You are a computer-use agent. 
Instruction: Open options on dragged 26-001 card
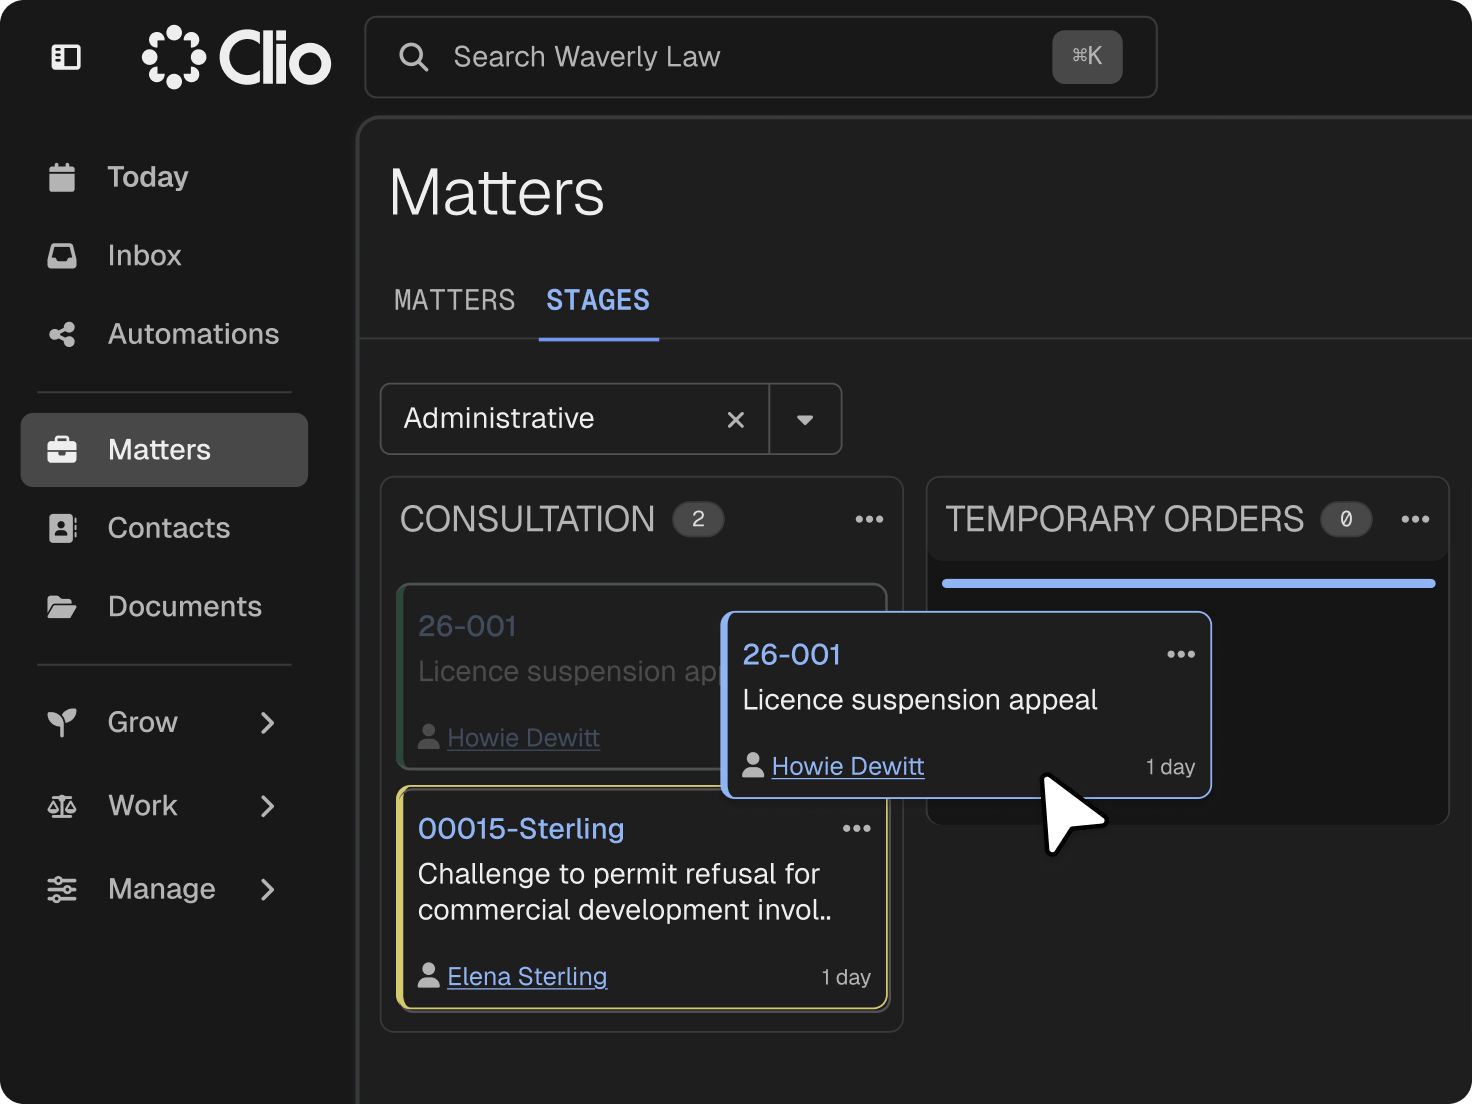pos(1181,654)
